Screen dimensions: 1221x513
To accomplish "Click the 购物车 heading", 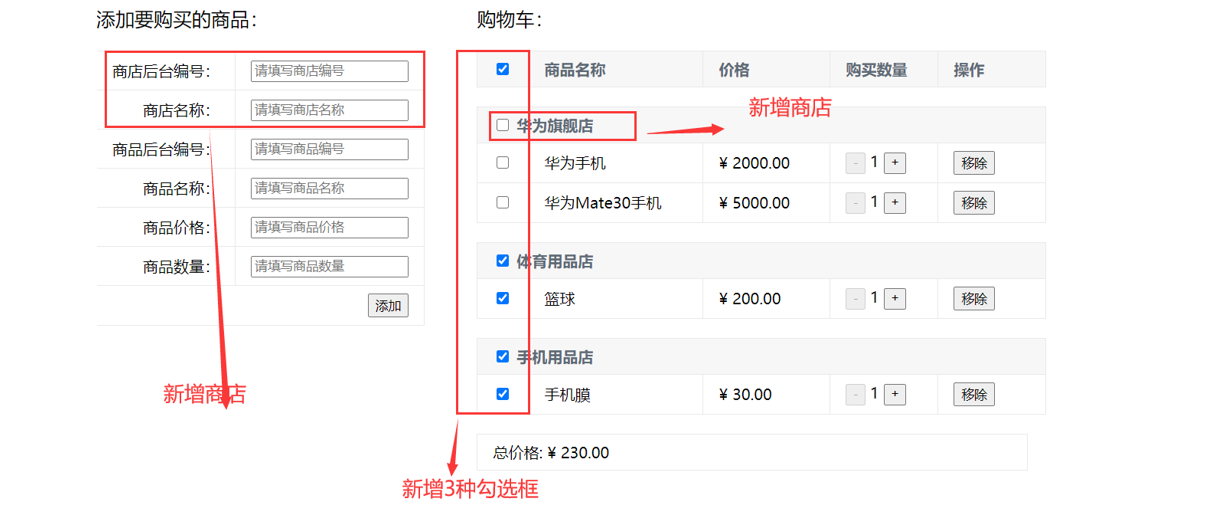I will pyautogui.click(x=509, y=20).
